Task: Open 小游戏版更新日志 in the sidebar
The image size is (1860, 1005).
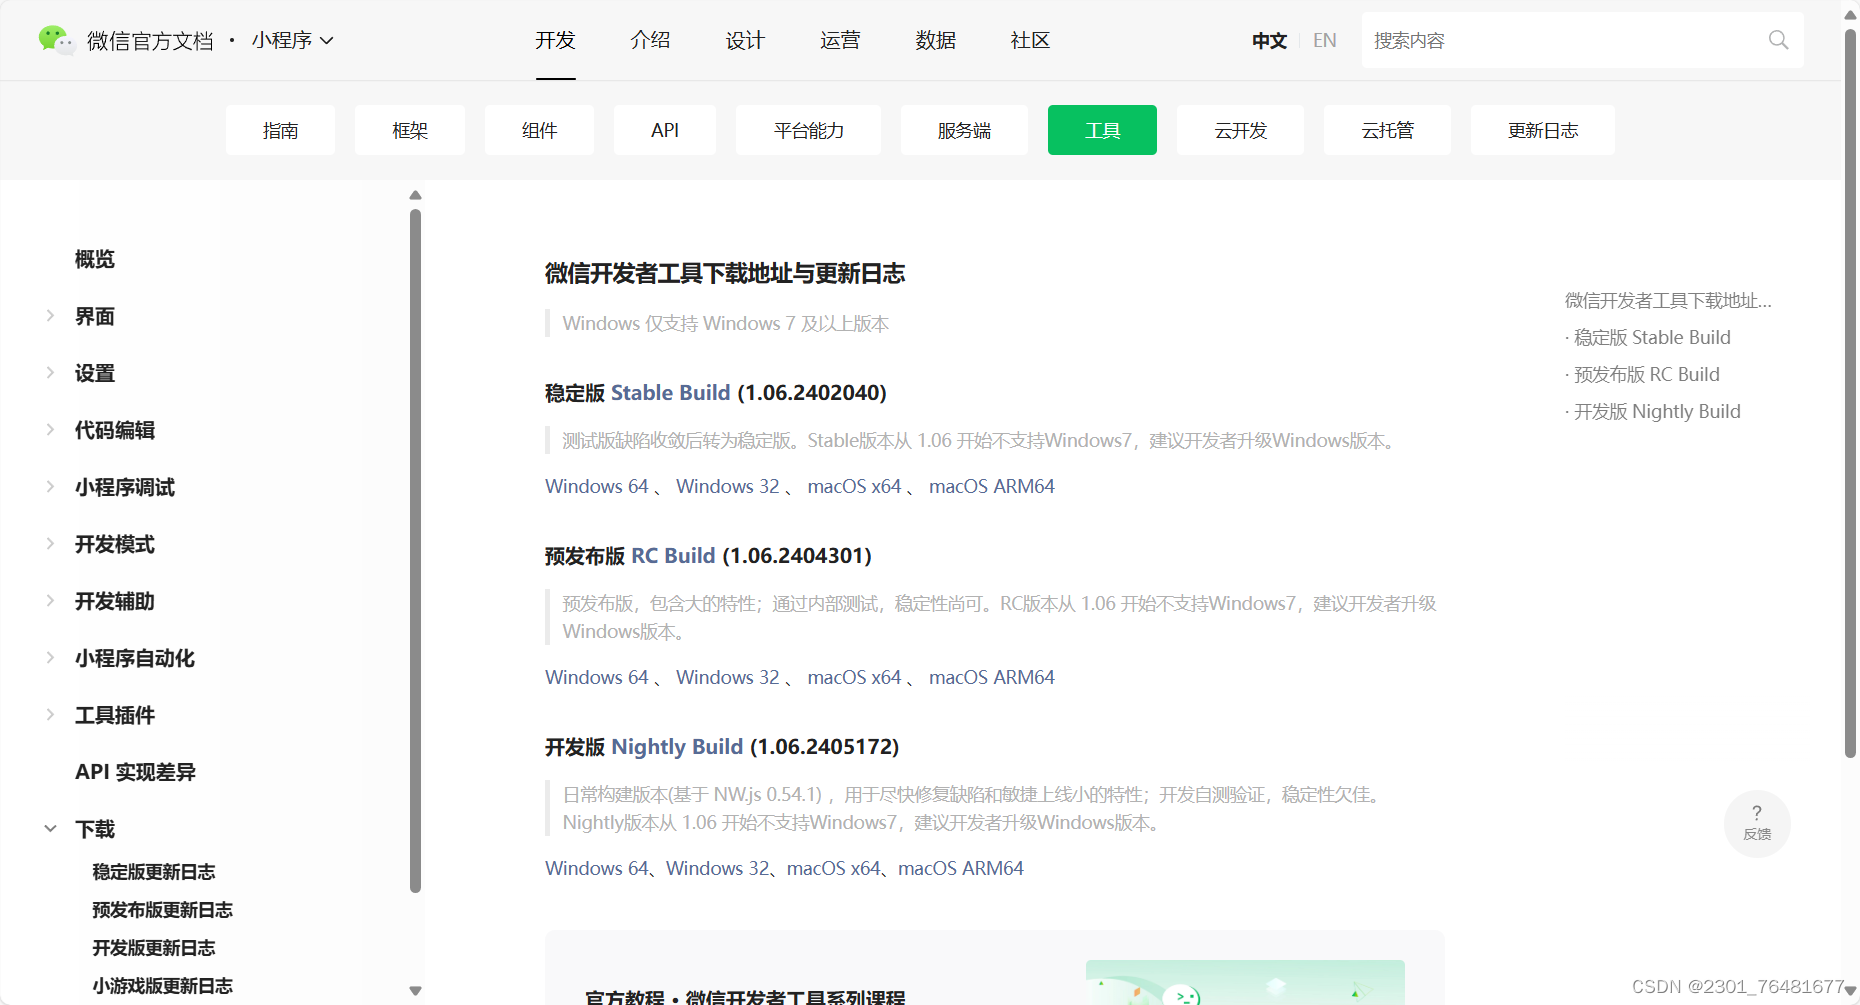Action: pos(162,986)
